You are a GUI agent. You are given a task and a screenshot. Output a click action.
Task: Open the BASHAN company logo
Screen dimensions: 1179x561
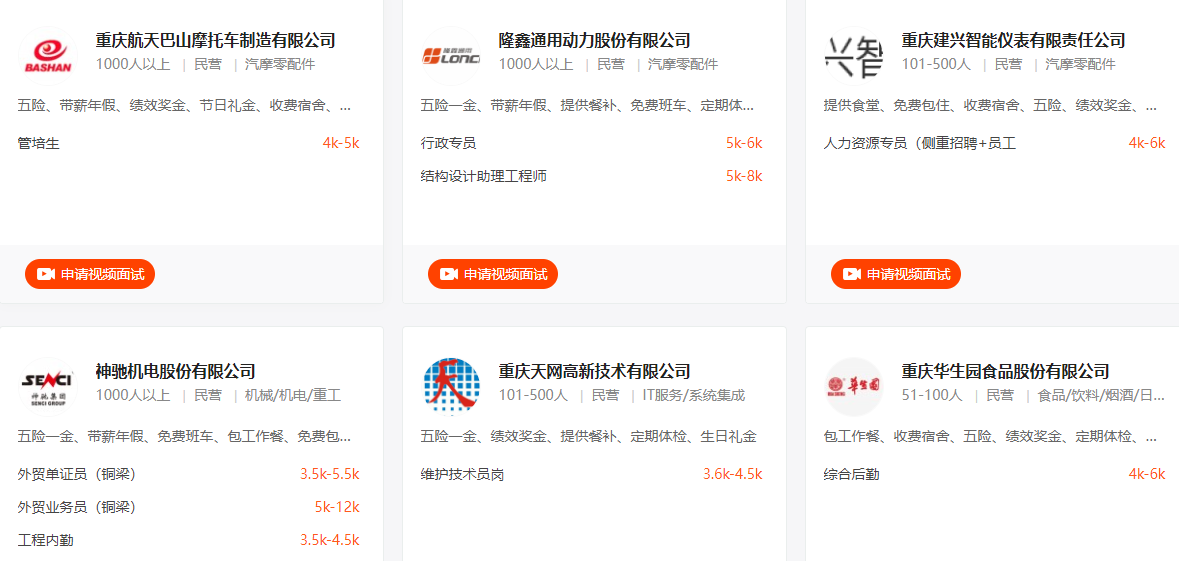[x=47, y=56]
